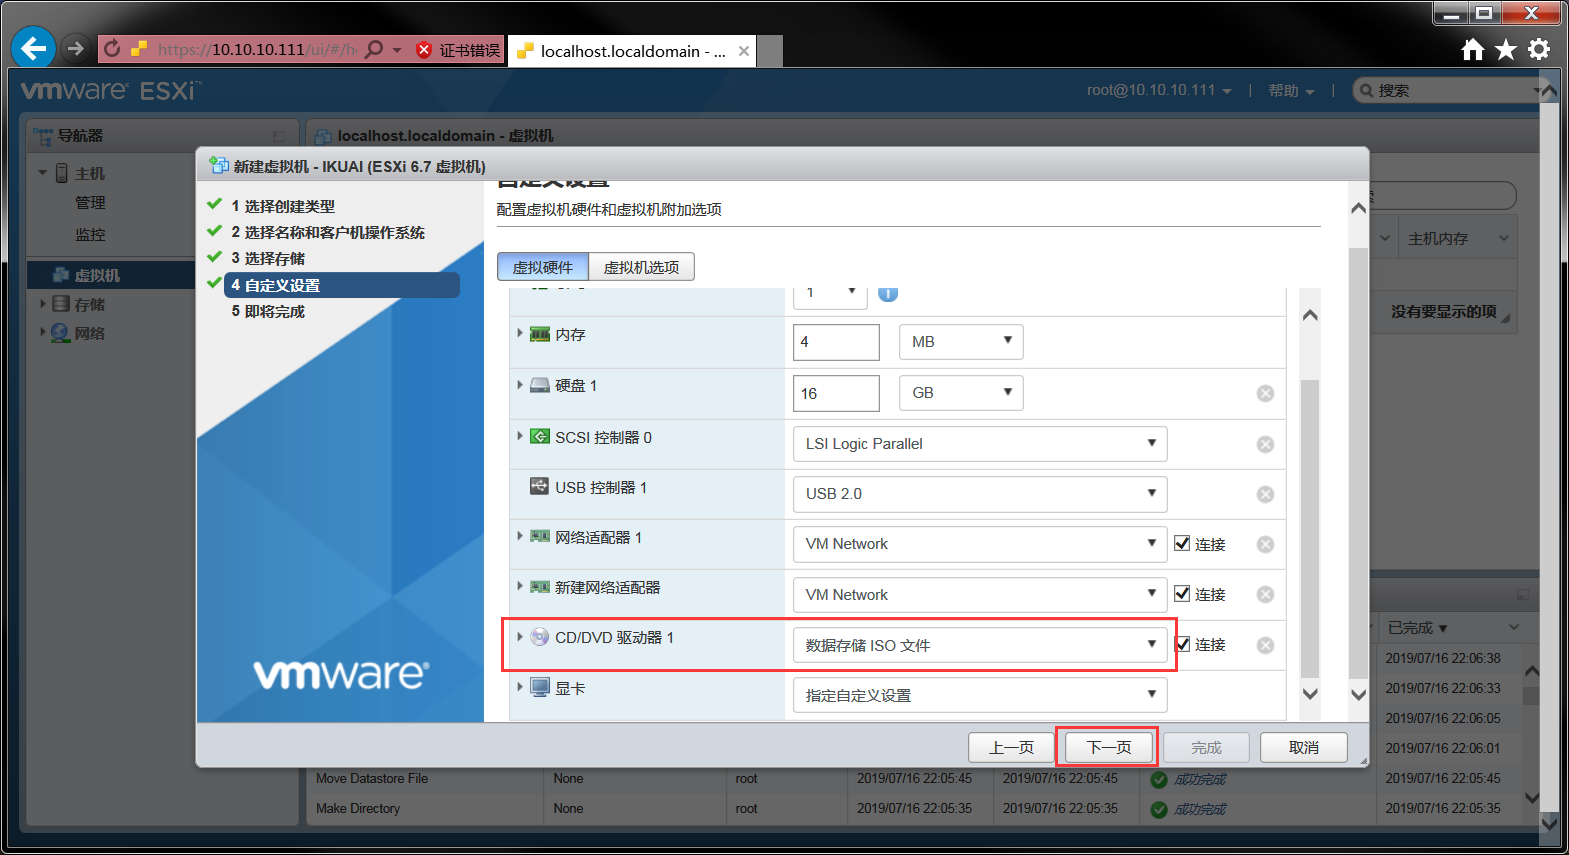Viewport: 1569px width, 855px height.
Task: Select 管理 in the navigator
Action: point(90,203)
